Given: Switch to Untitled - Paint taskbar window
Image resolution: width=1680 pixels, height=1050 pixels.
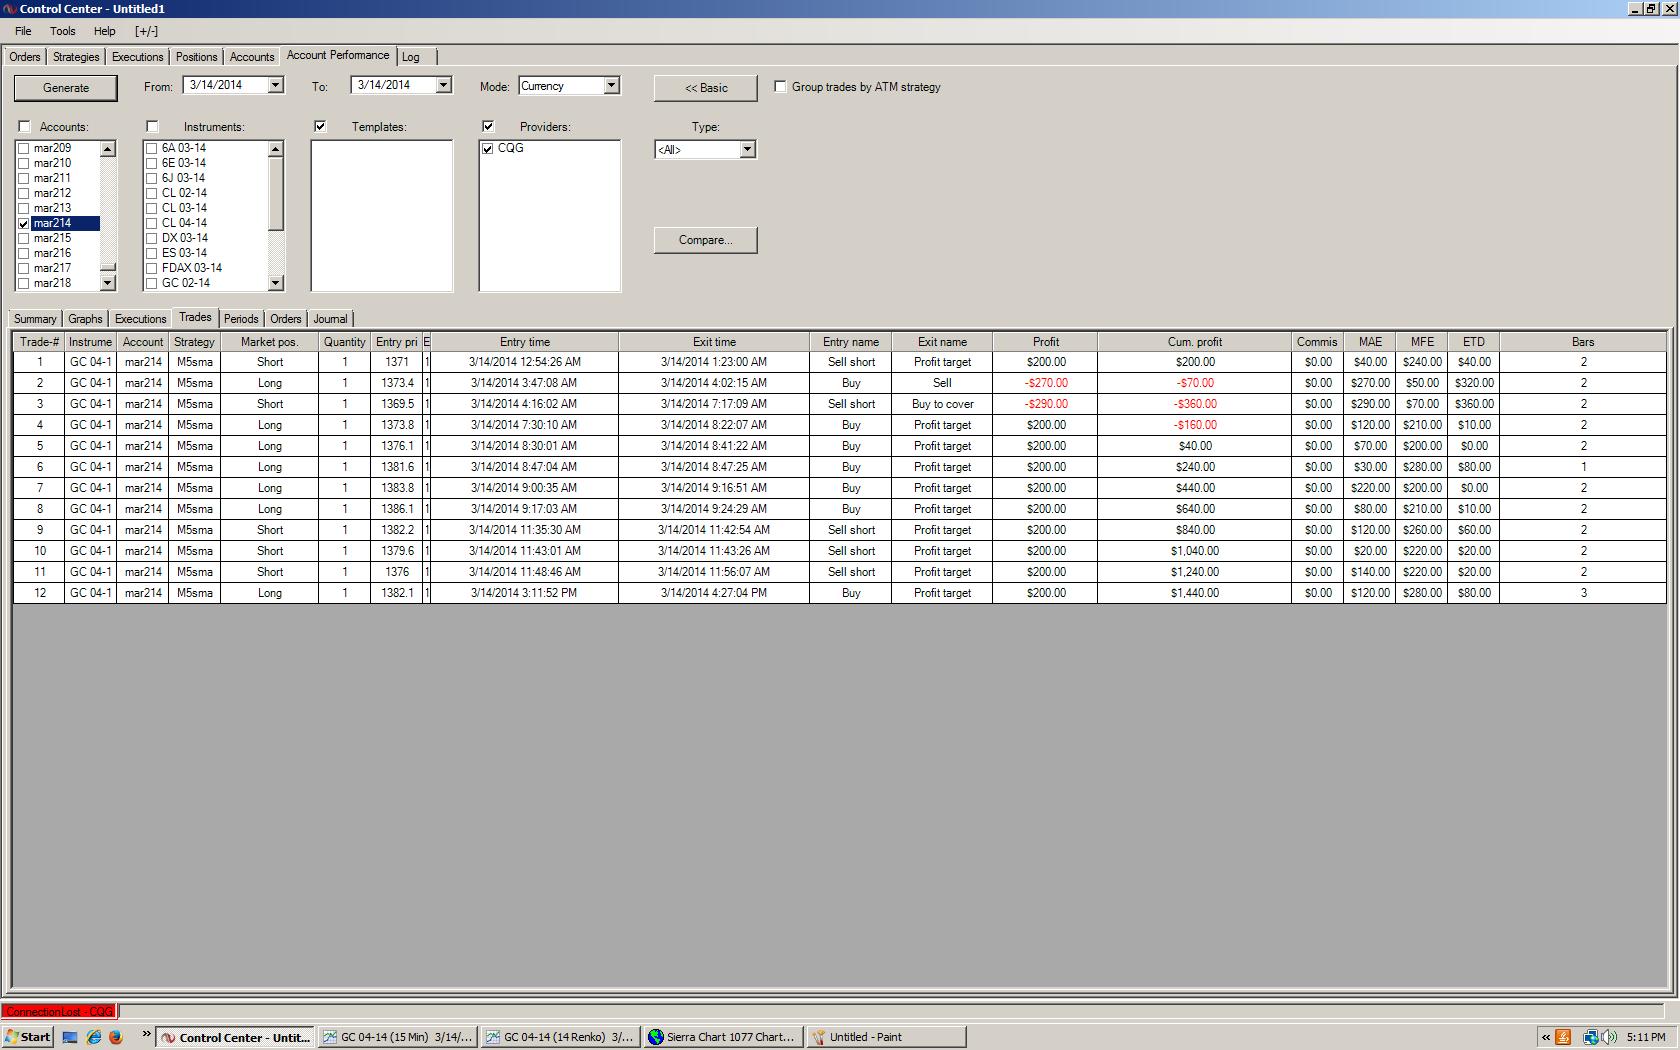Looking at the screenshot, I should pos(887,1037).
